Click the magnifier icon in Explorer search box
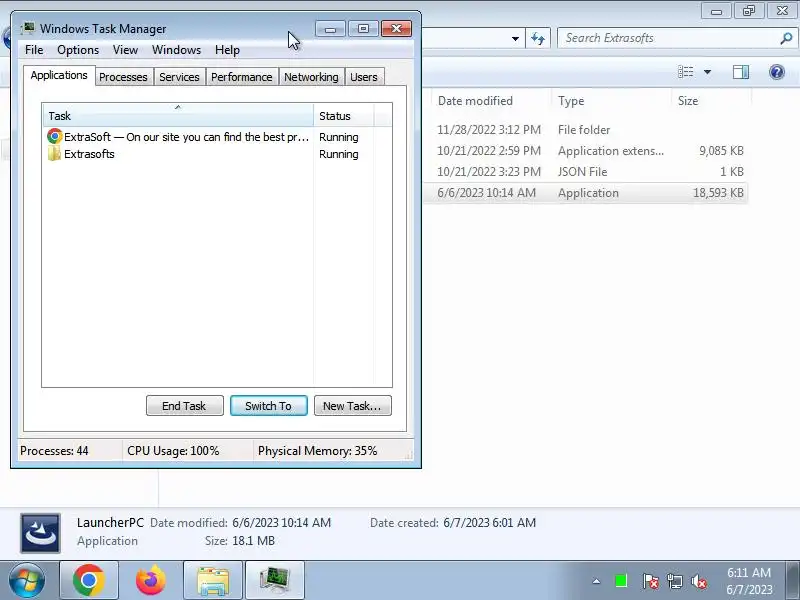The image size is (800, 600). [786, 38]
